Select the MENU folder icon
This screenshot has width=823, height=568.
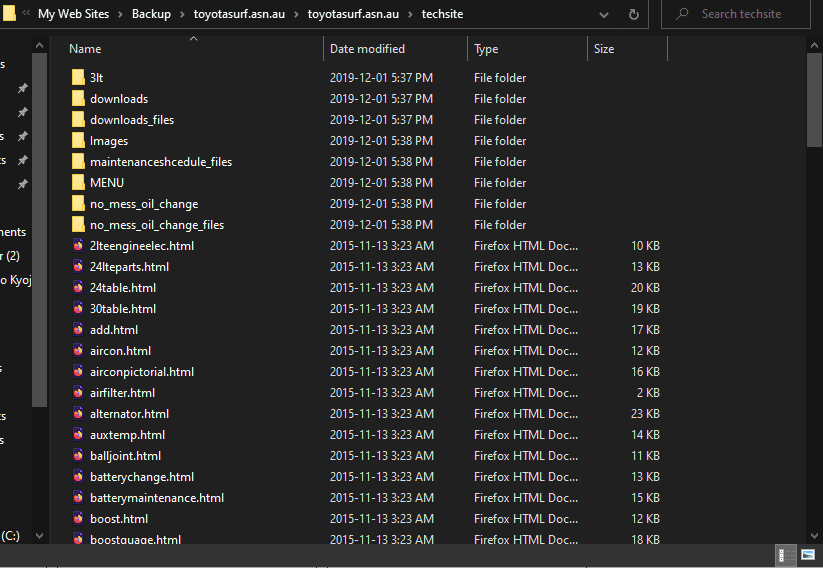(78, 183)
